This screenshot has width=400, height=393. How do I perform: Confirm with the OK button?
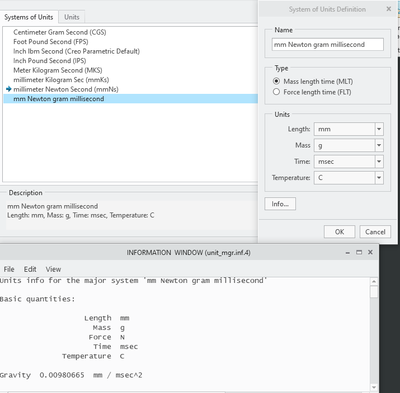pyautogui.click(x=339, y=232)
